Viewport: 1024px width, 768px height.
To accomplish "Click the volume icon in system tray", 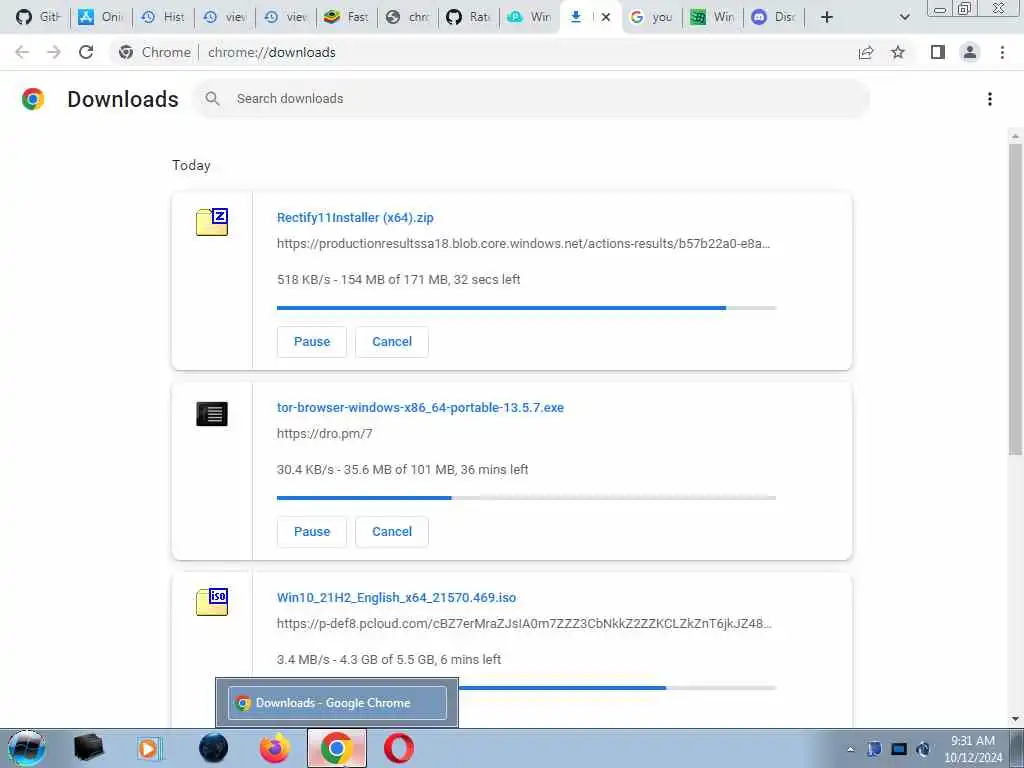I will pyautogui.click(x=923, y=749).
